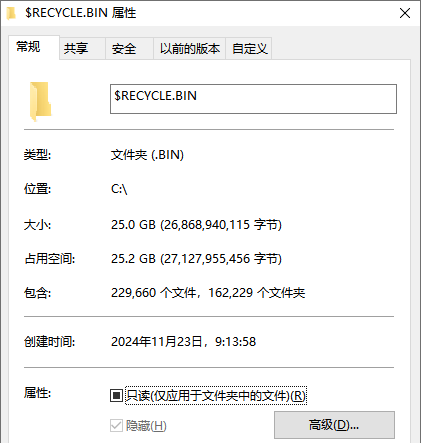Switch to 以前的版本 tab

point(189,49)
